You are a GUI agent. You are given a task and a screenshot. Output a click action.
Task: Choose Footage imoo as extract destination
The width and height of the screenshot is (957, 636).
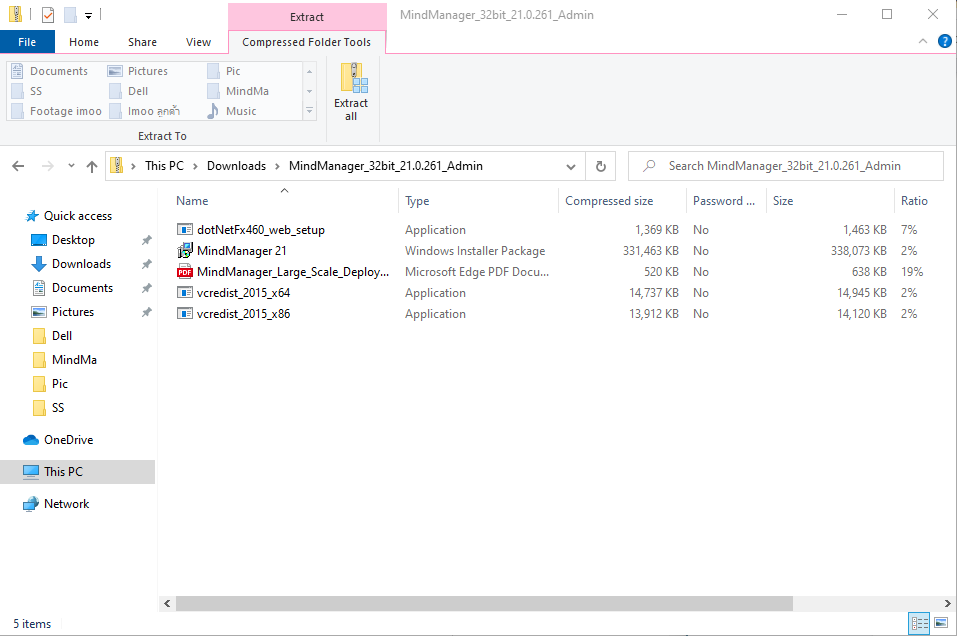57,111
